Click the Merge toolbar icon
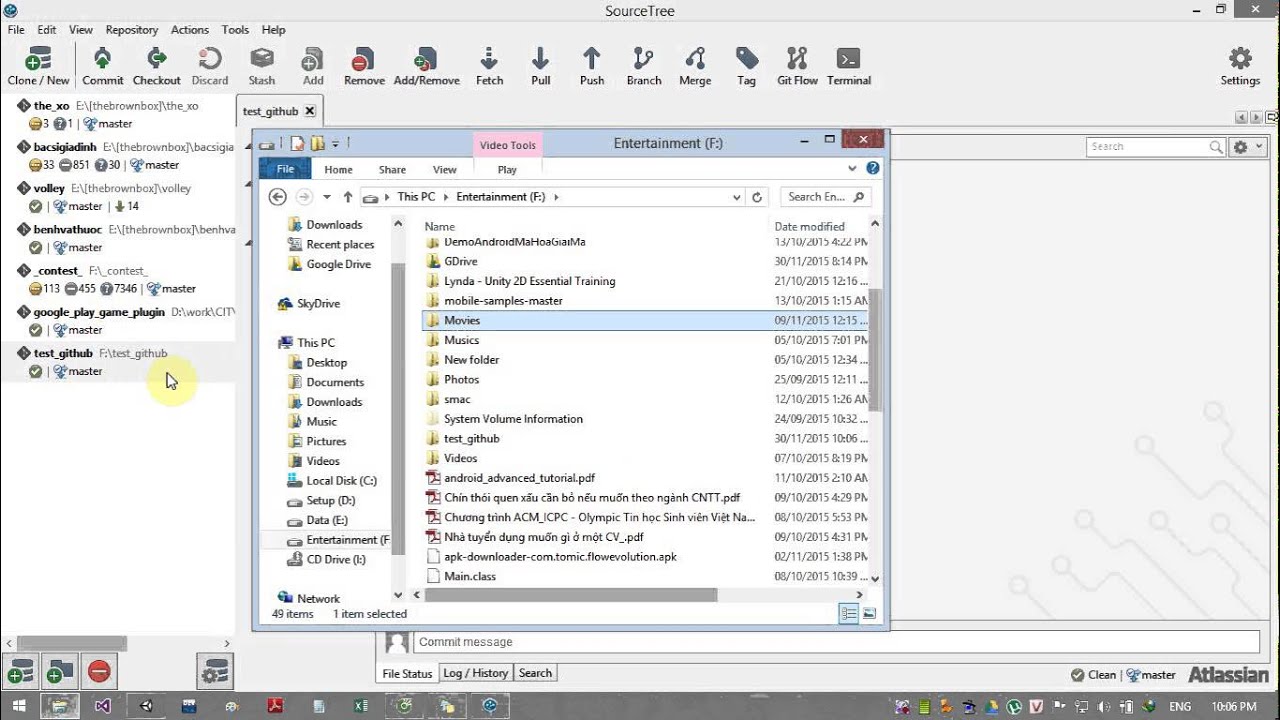The image size is (1280, 720). click(695, 66)
